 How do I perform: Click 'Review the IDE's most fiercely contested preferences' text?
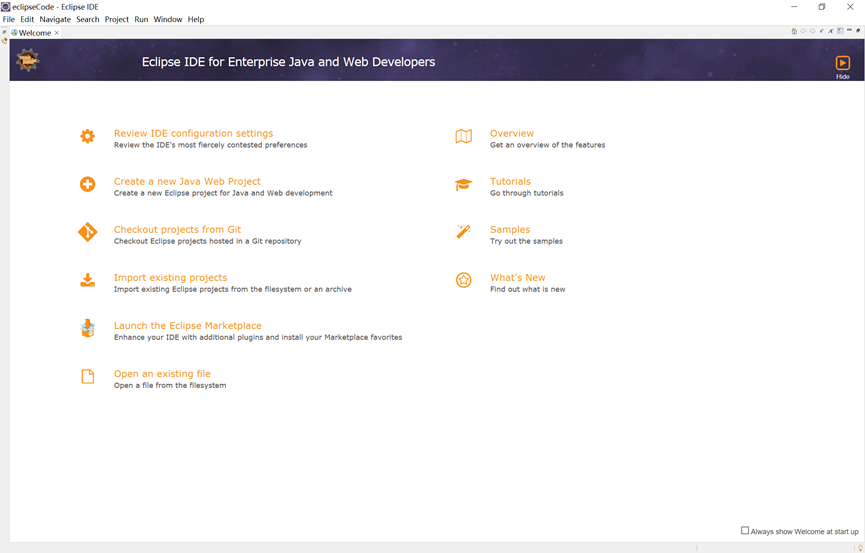pyautogui.click(x=210, y=145)
